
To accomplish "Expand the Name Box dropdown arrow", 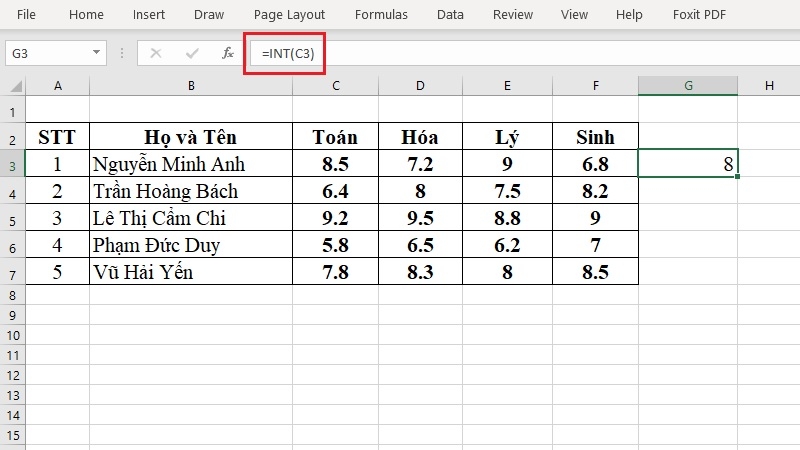I will pos(96,53).
